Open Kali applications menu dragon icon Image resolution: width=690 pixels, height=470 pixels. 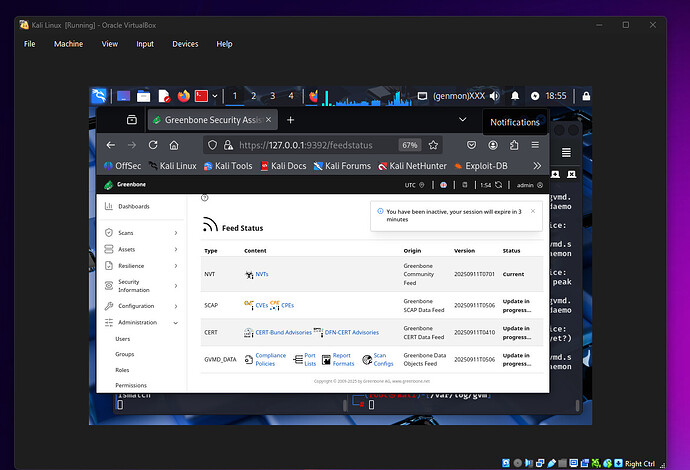click(100, 96)
